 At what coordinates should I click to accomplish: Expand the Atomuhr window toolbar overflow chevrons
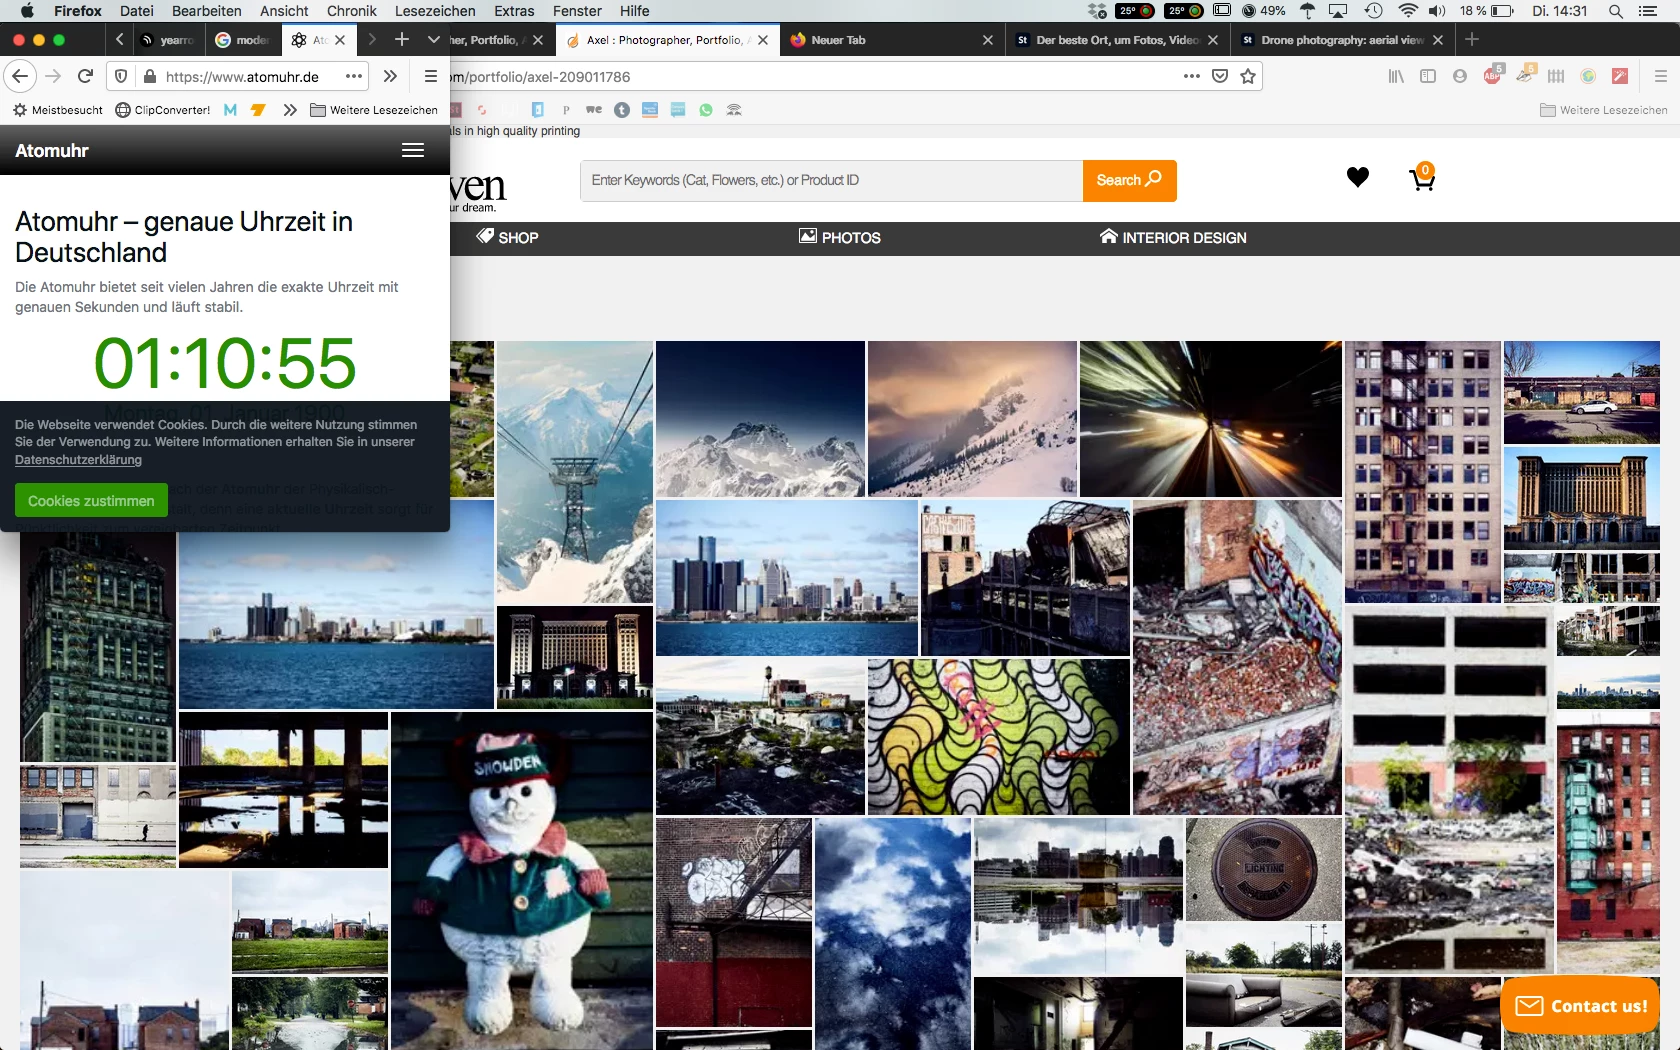point(390,76)
